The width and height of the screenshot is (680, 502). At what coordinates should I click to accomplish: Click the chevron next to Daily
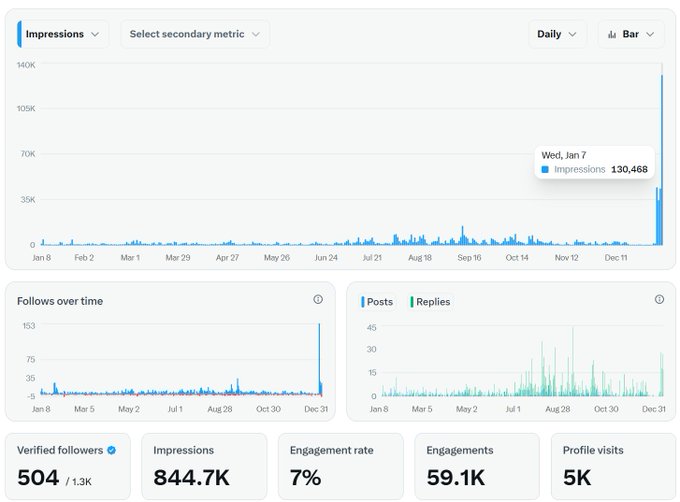pos(572,34)
